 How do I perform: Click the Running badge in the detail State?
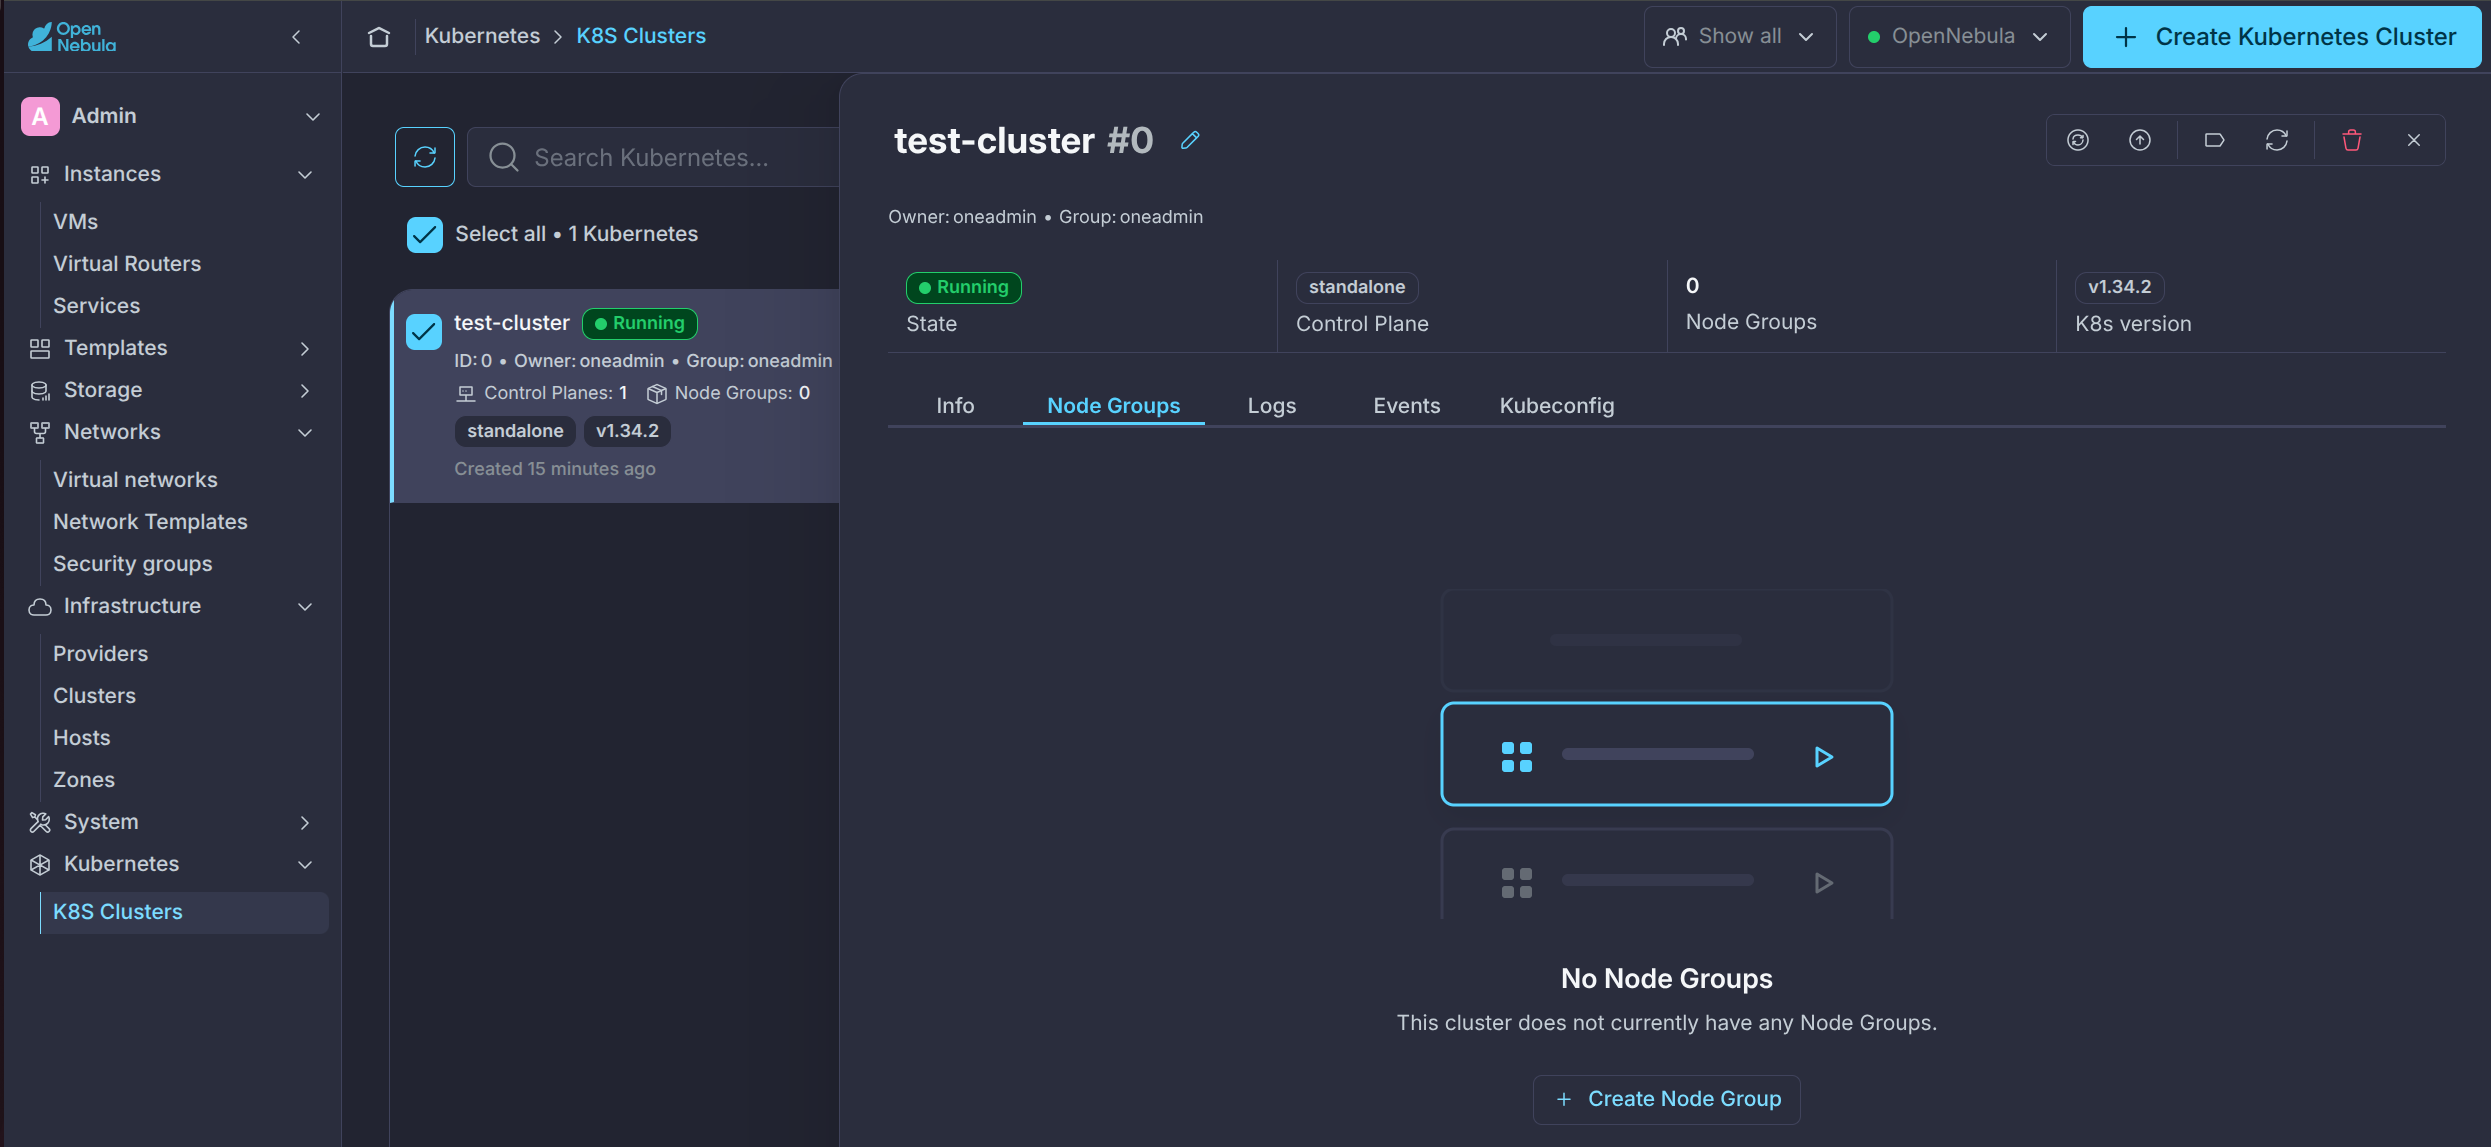pos(963,288)
